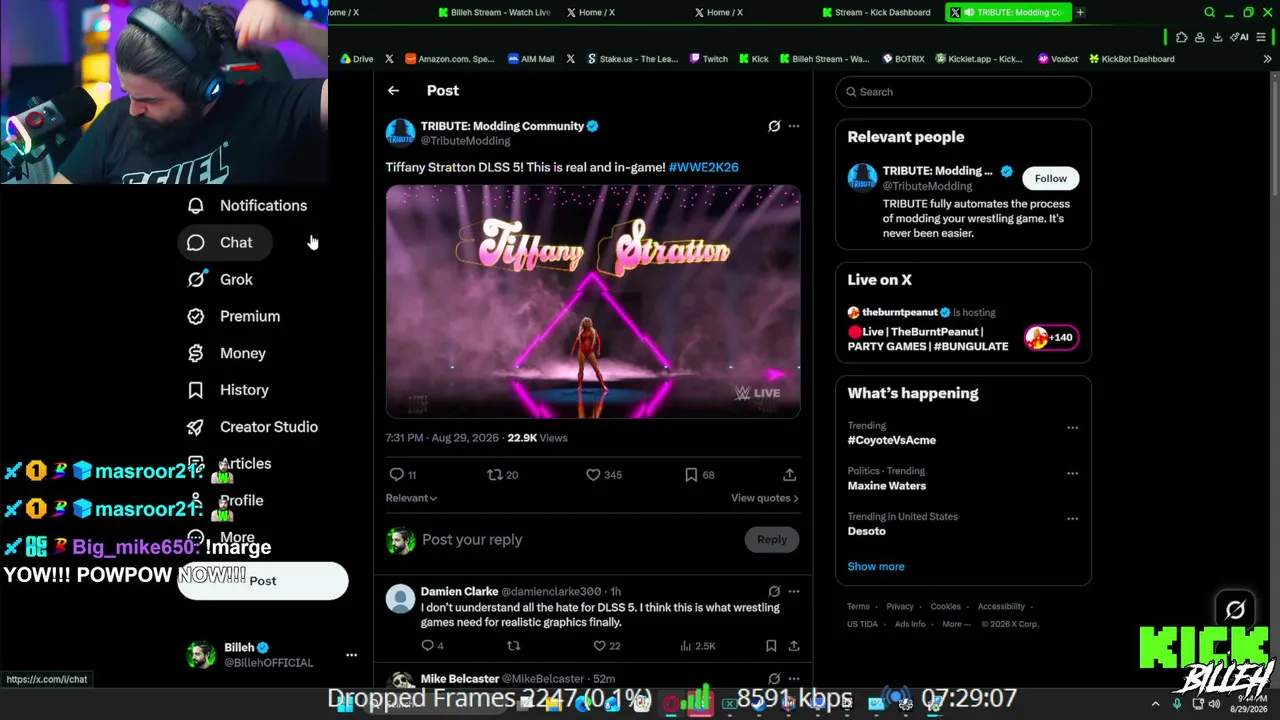
Task: Repost Damien Clarke's comment
Action: [514, 646]
